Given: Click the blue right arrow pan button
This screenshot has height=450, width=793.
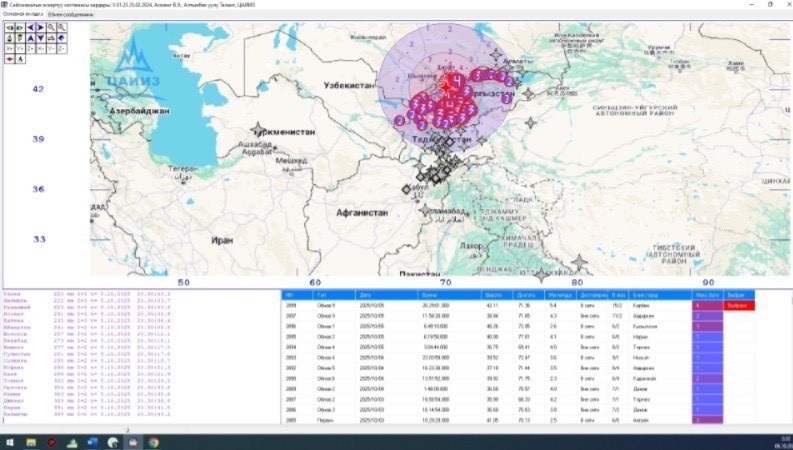Looking at the screenshot, I should (41, 27).
